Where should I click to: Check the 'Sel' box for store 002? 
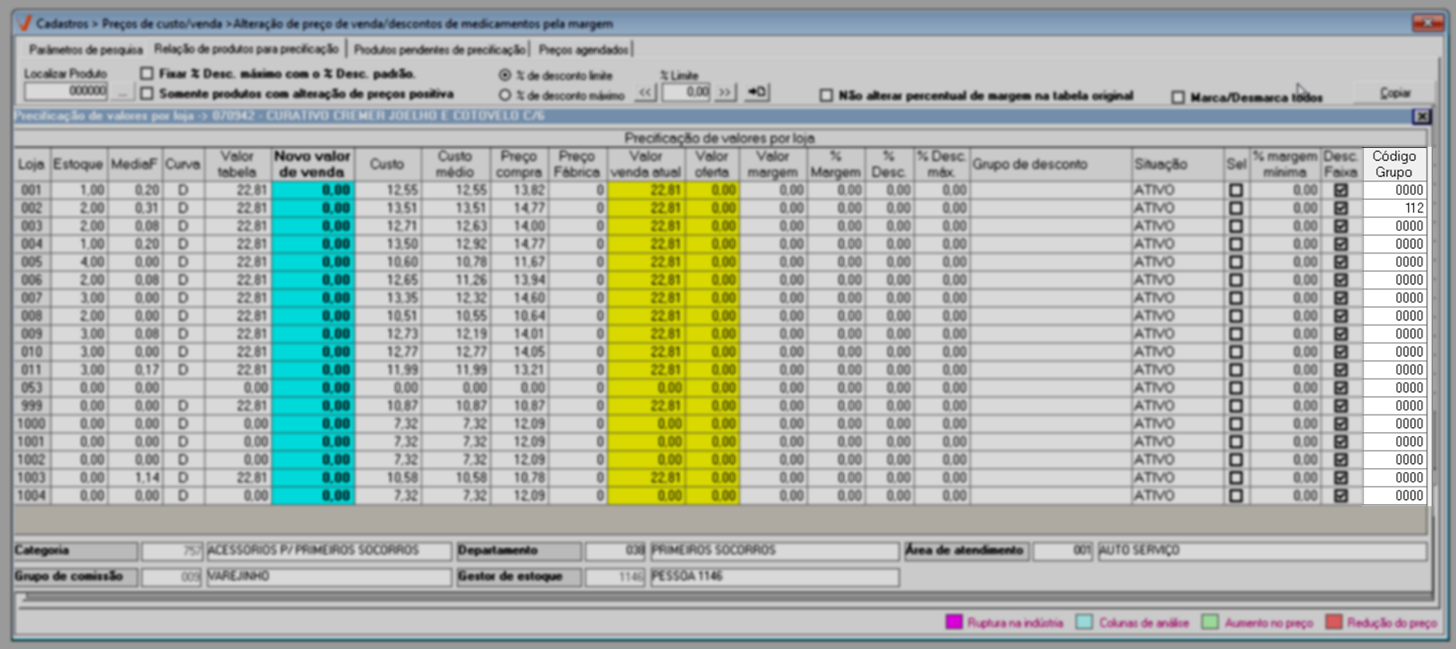[1236, 208]
